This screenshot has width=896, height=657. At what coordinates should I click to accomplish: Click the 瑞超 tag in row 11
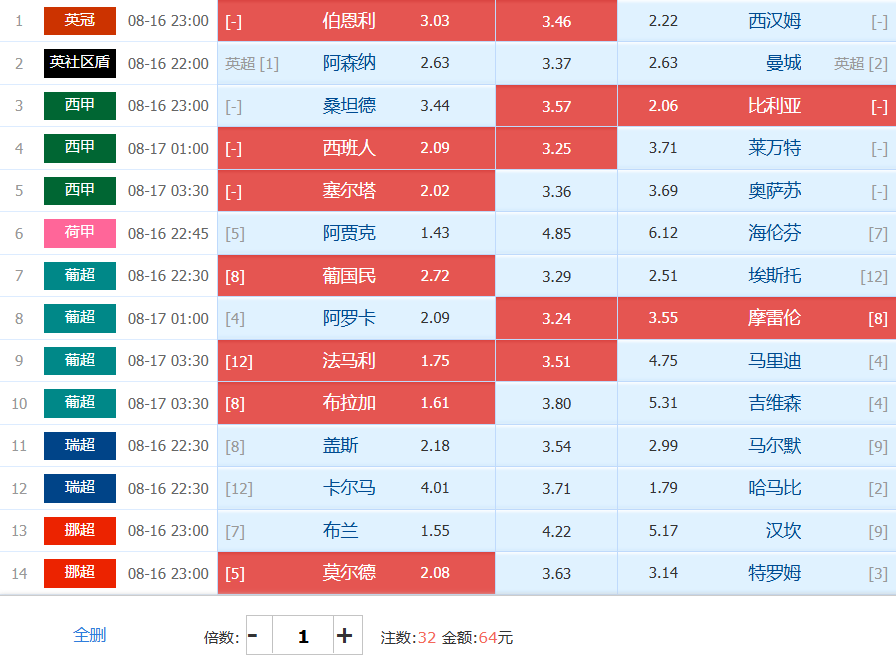[79, 446]
